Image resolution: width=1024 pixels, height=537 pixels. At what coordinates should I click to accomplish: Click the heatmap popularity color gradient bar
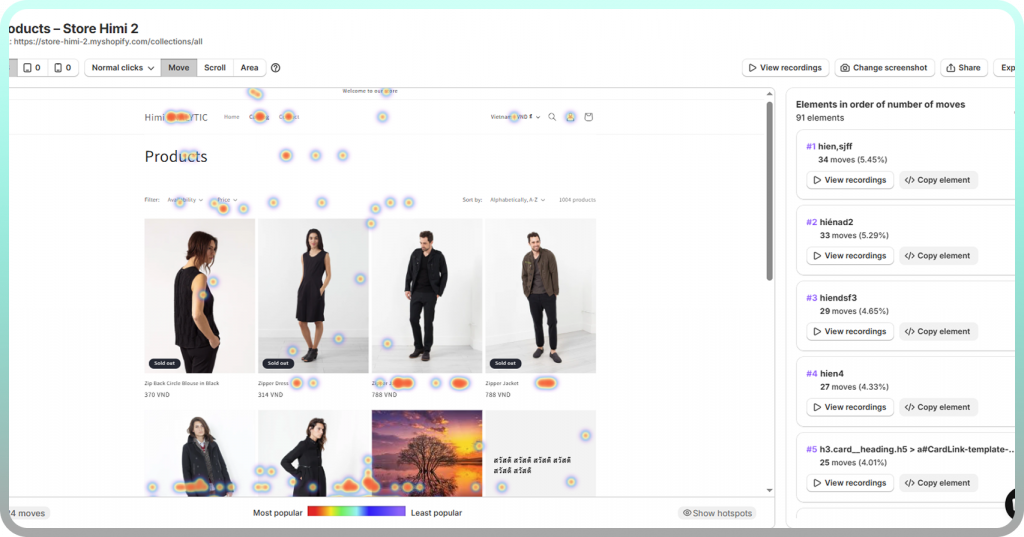(x=356, y=512)
